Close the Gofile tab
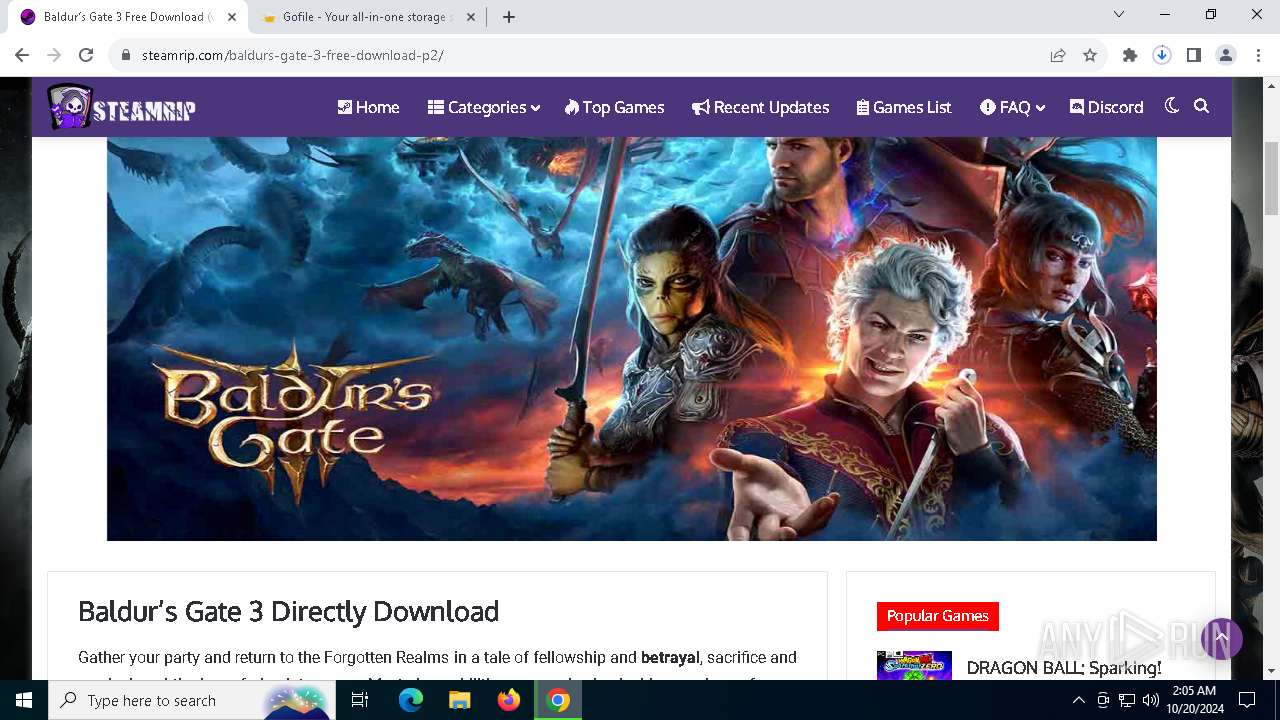Image resolution: width=1280 pixels, height=720 pixels. tap(471, 17)
